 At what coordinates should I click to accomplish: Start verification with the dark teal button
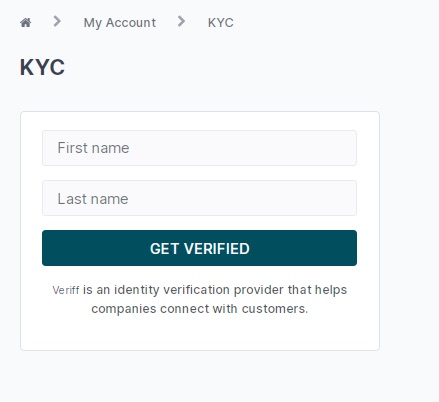199,248
